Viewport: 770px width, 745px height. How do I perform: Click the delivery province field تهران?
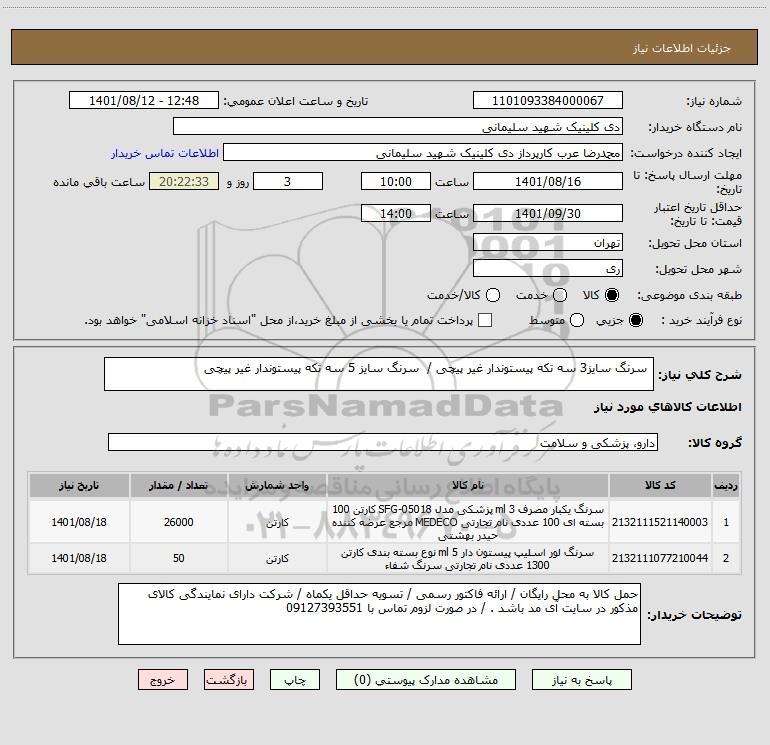pos(548,242)
